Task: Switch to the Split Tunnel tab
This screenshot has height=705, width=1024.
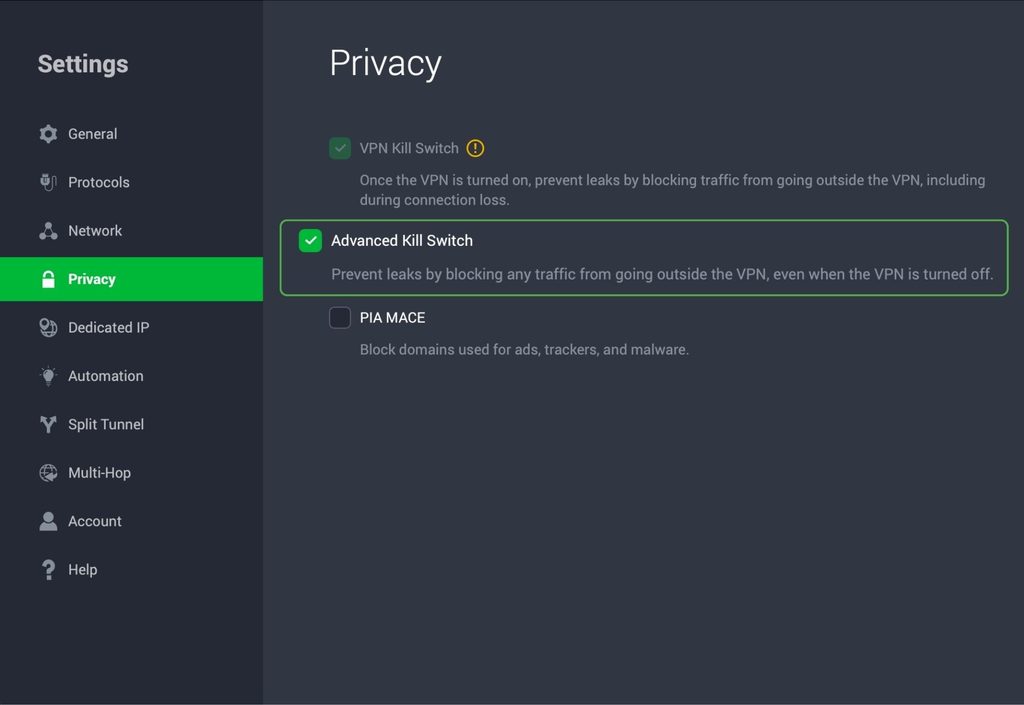Action: point(131,424)
